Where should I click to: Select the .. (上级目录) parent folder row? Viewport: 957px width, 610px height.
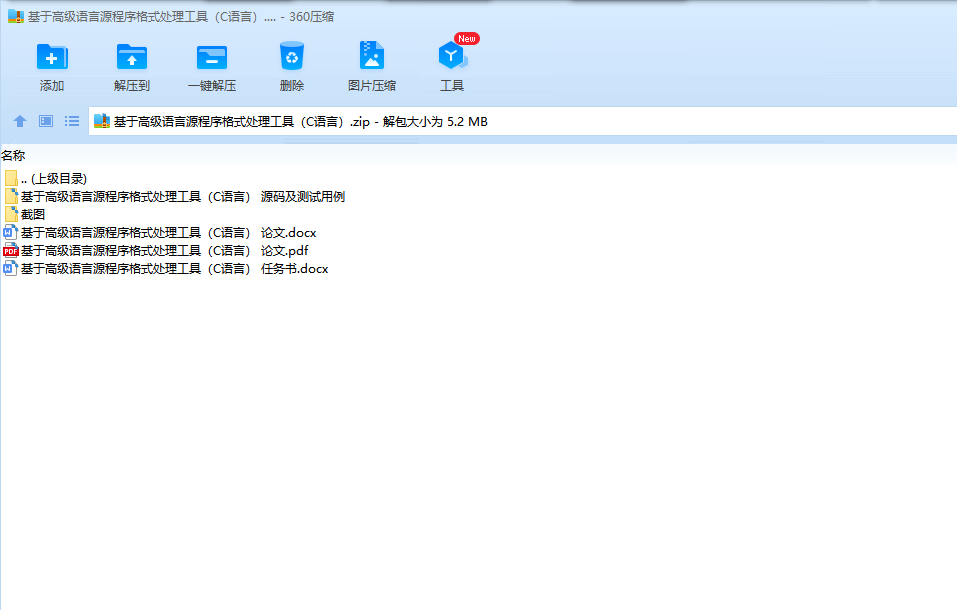pyautogui.click(x=46, y=178)
